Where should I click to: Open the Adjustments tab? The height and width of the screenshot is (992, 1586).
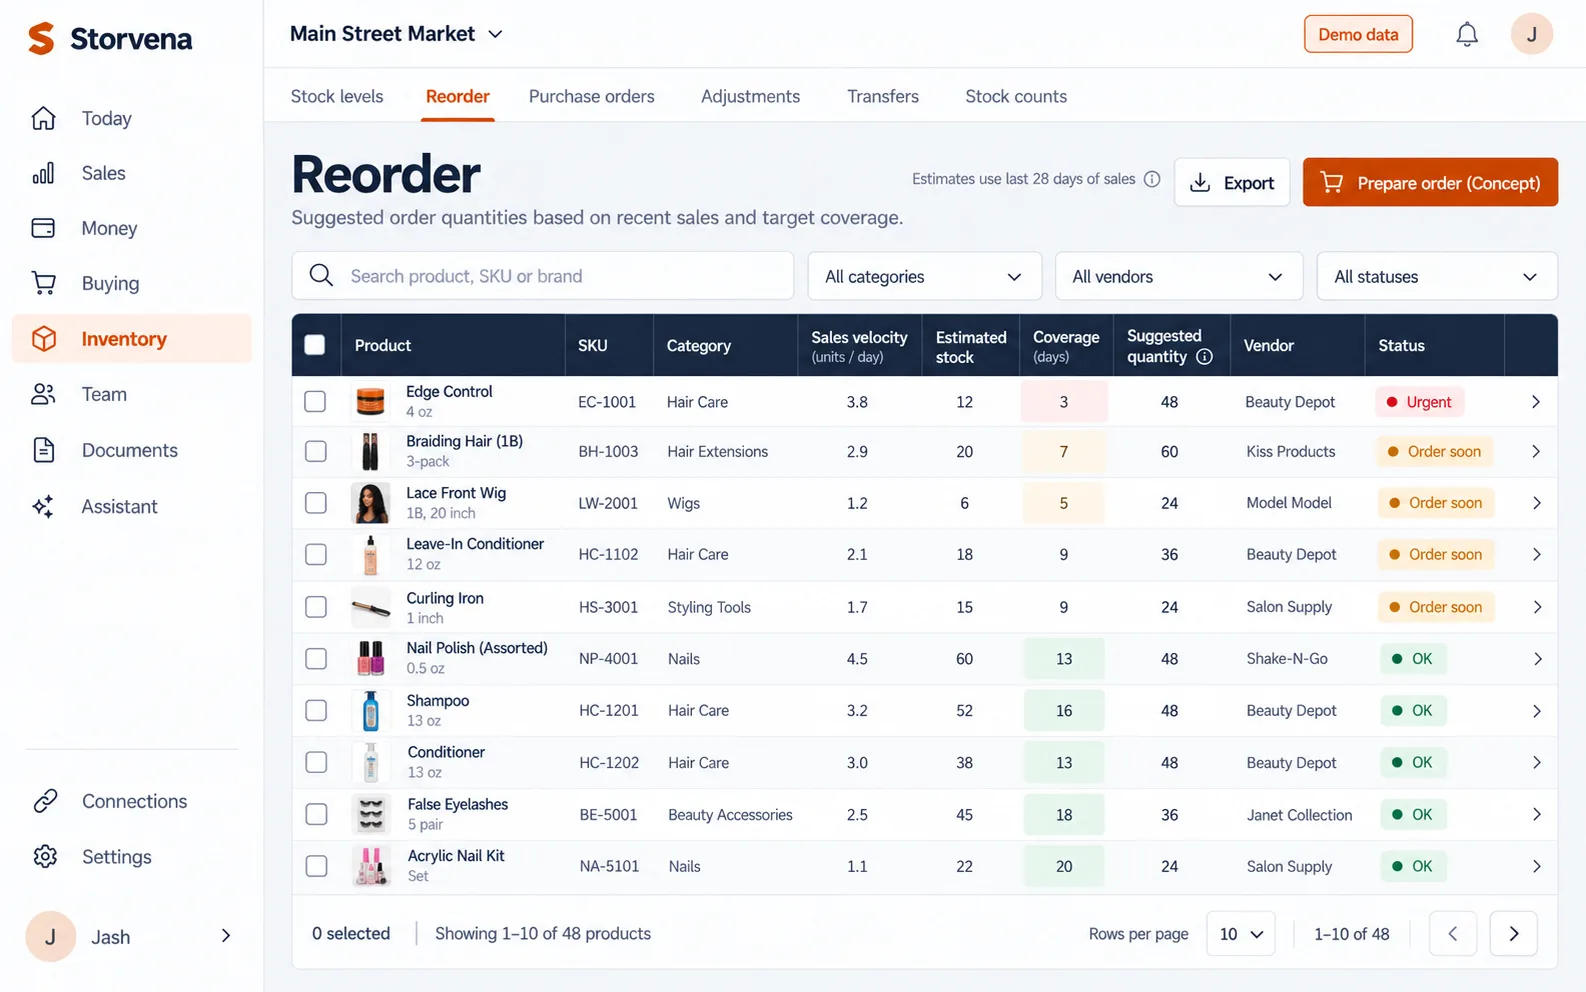tap(750, 97)
